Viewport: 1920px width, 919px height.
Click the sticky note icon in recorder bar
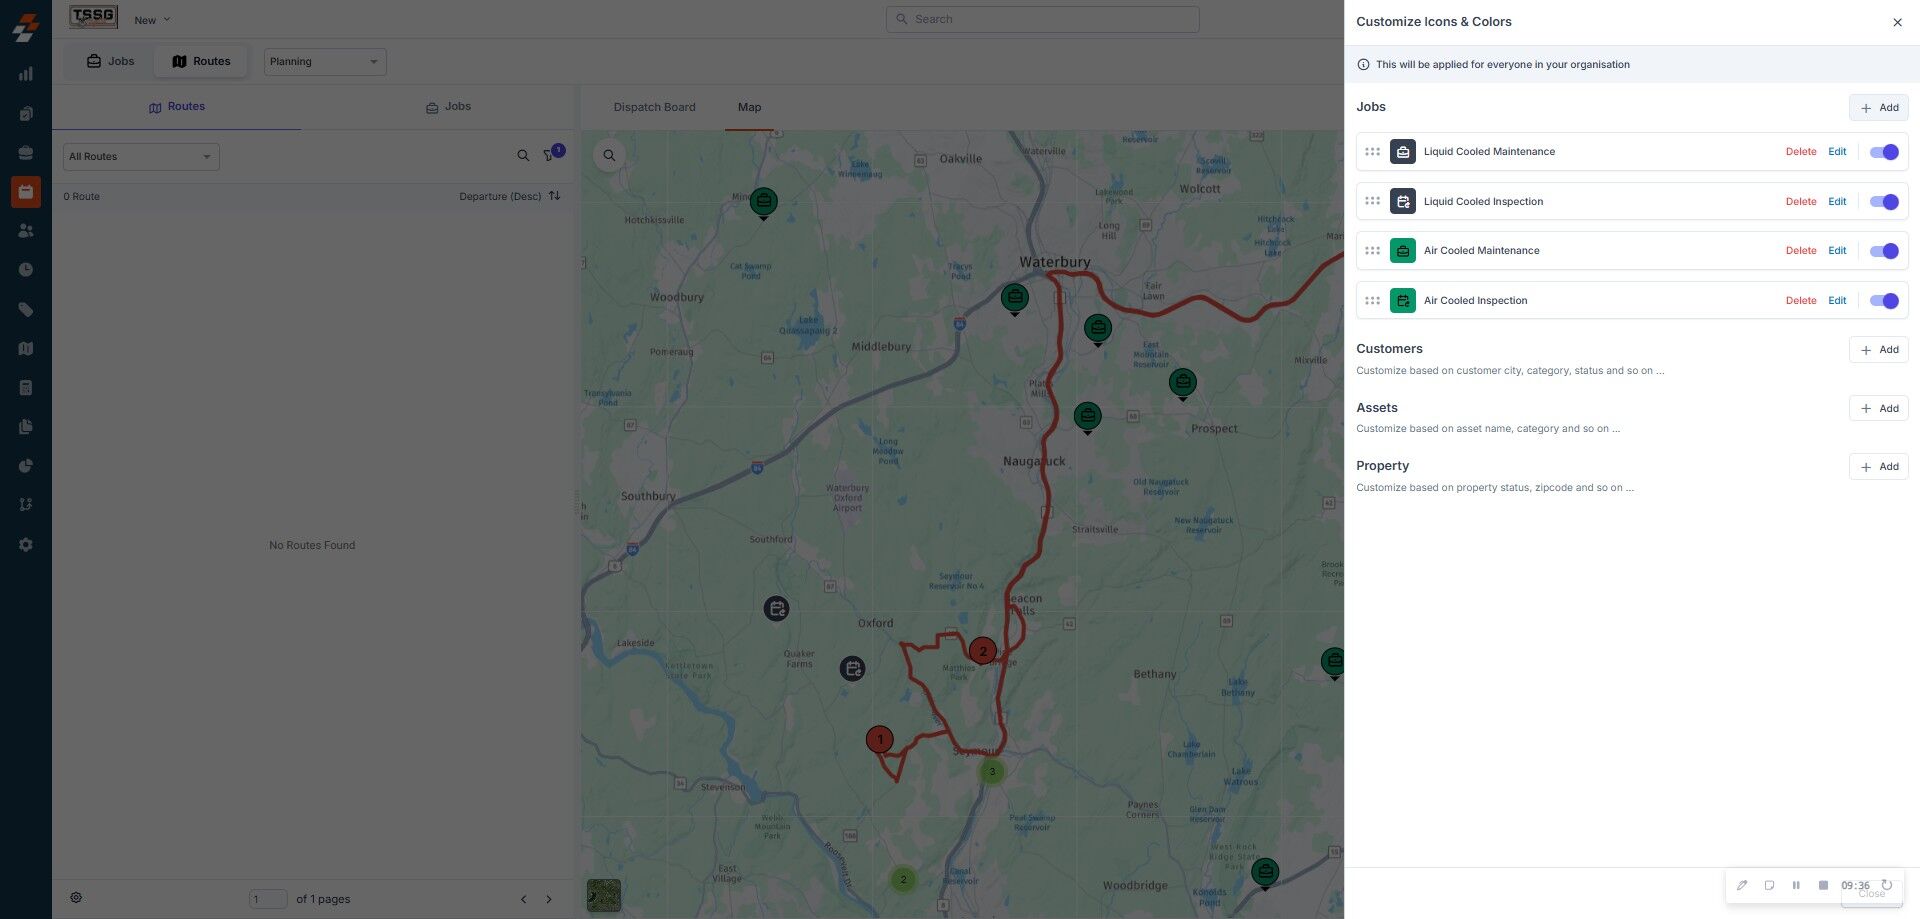(x=1769, y=885)
